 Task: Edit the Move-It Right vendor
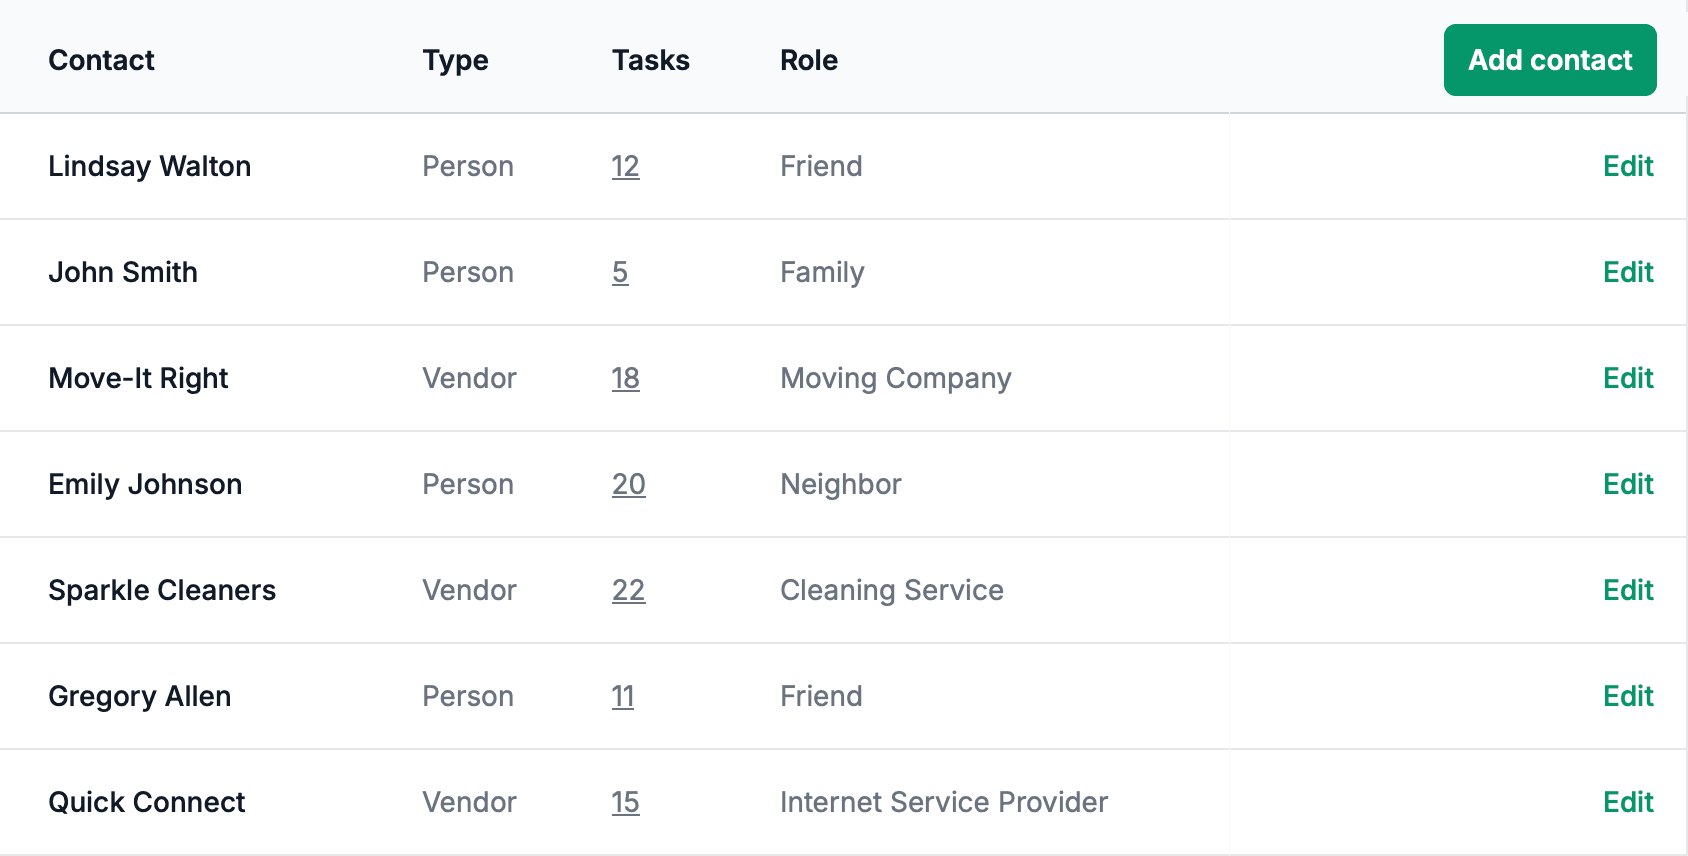tap(1628, 378)
